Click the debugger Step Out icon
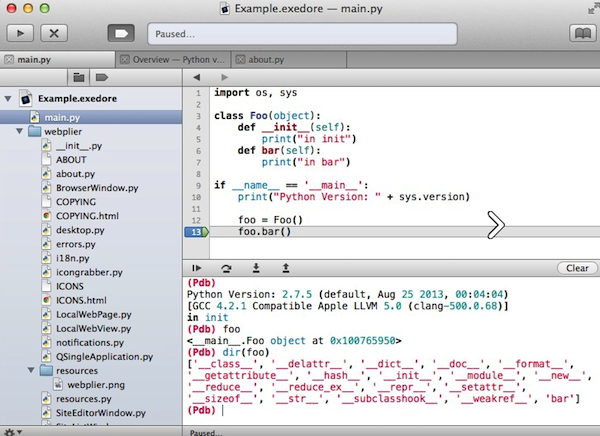Screen dimensions: 600x436 [286, 268]
